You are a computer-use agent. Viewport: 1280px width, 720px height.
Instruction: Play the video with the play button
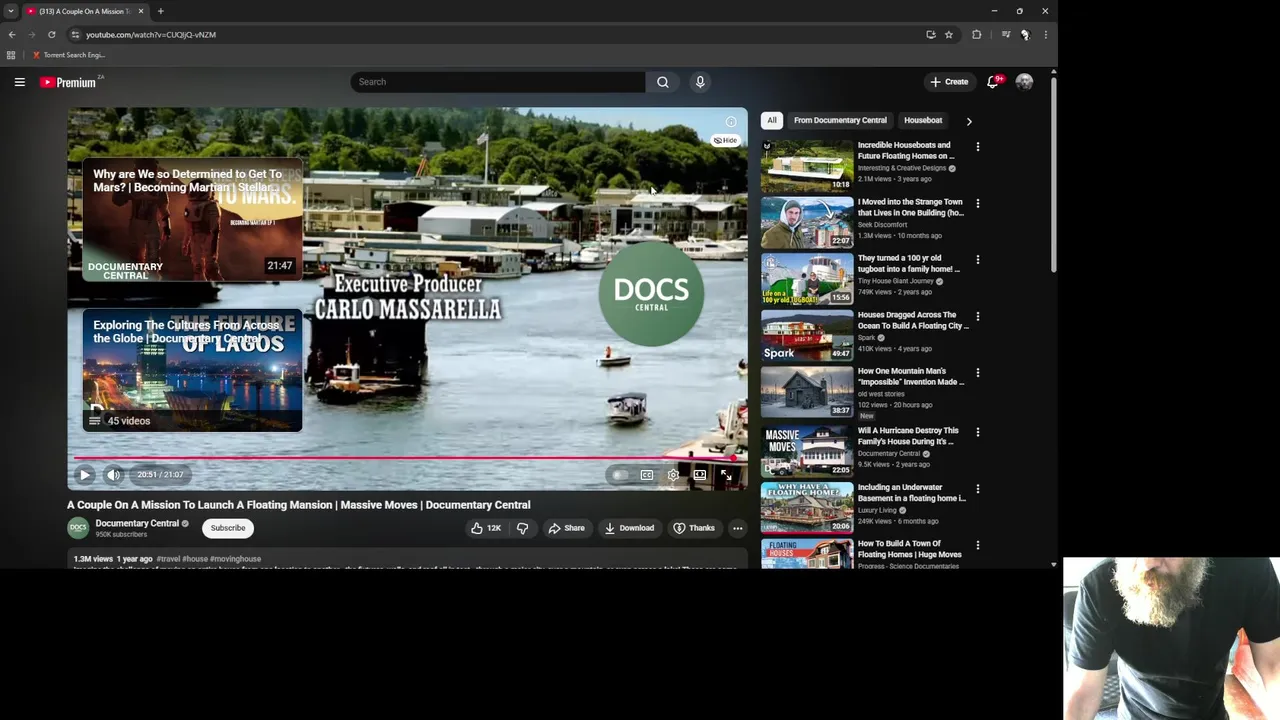pos(85,475)
